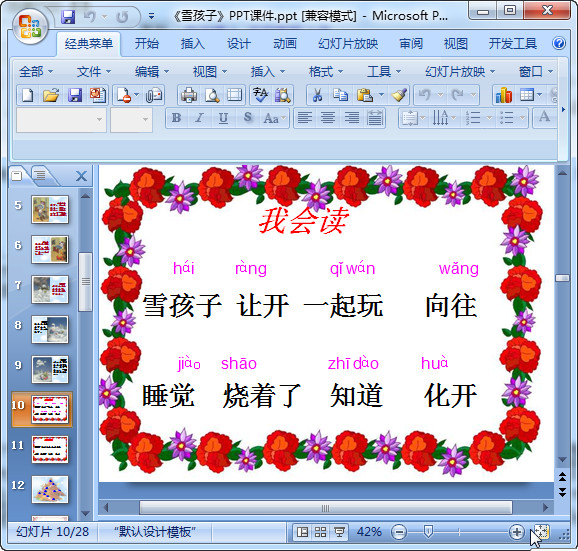Screen dimensions: 578x551
Task: Open the 工具 dropdown menu
Action: 384,72
